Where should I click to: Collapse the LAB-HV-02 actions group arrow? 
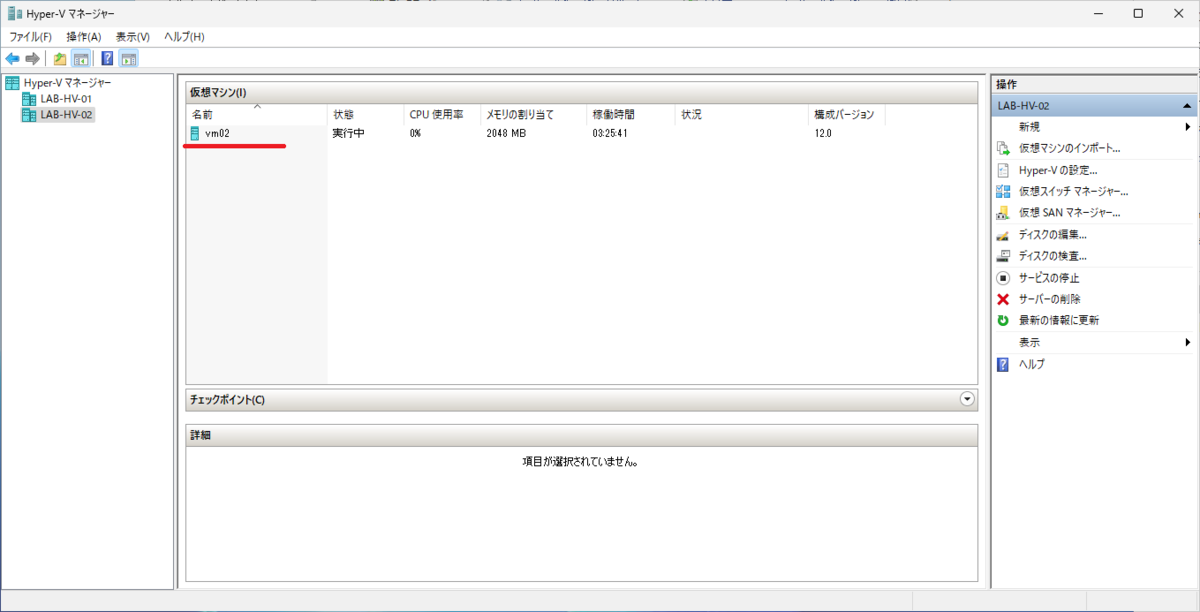click(1186, 105)
